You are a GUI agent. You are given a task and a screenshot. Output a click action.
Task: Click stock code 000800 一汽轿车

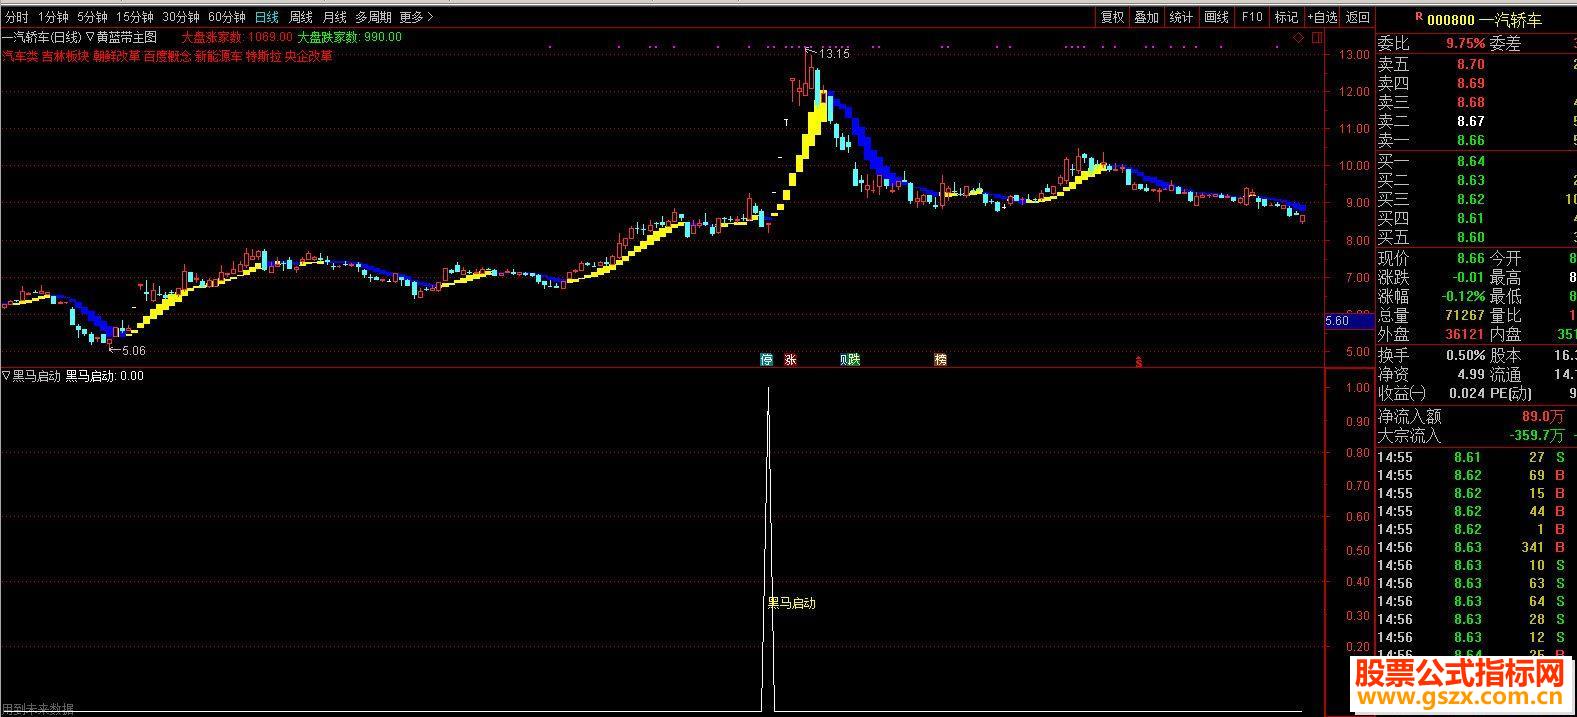pyautogui.click(x=1484, y=19)
